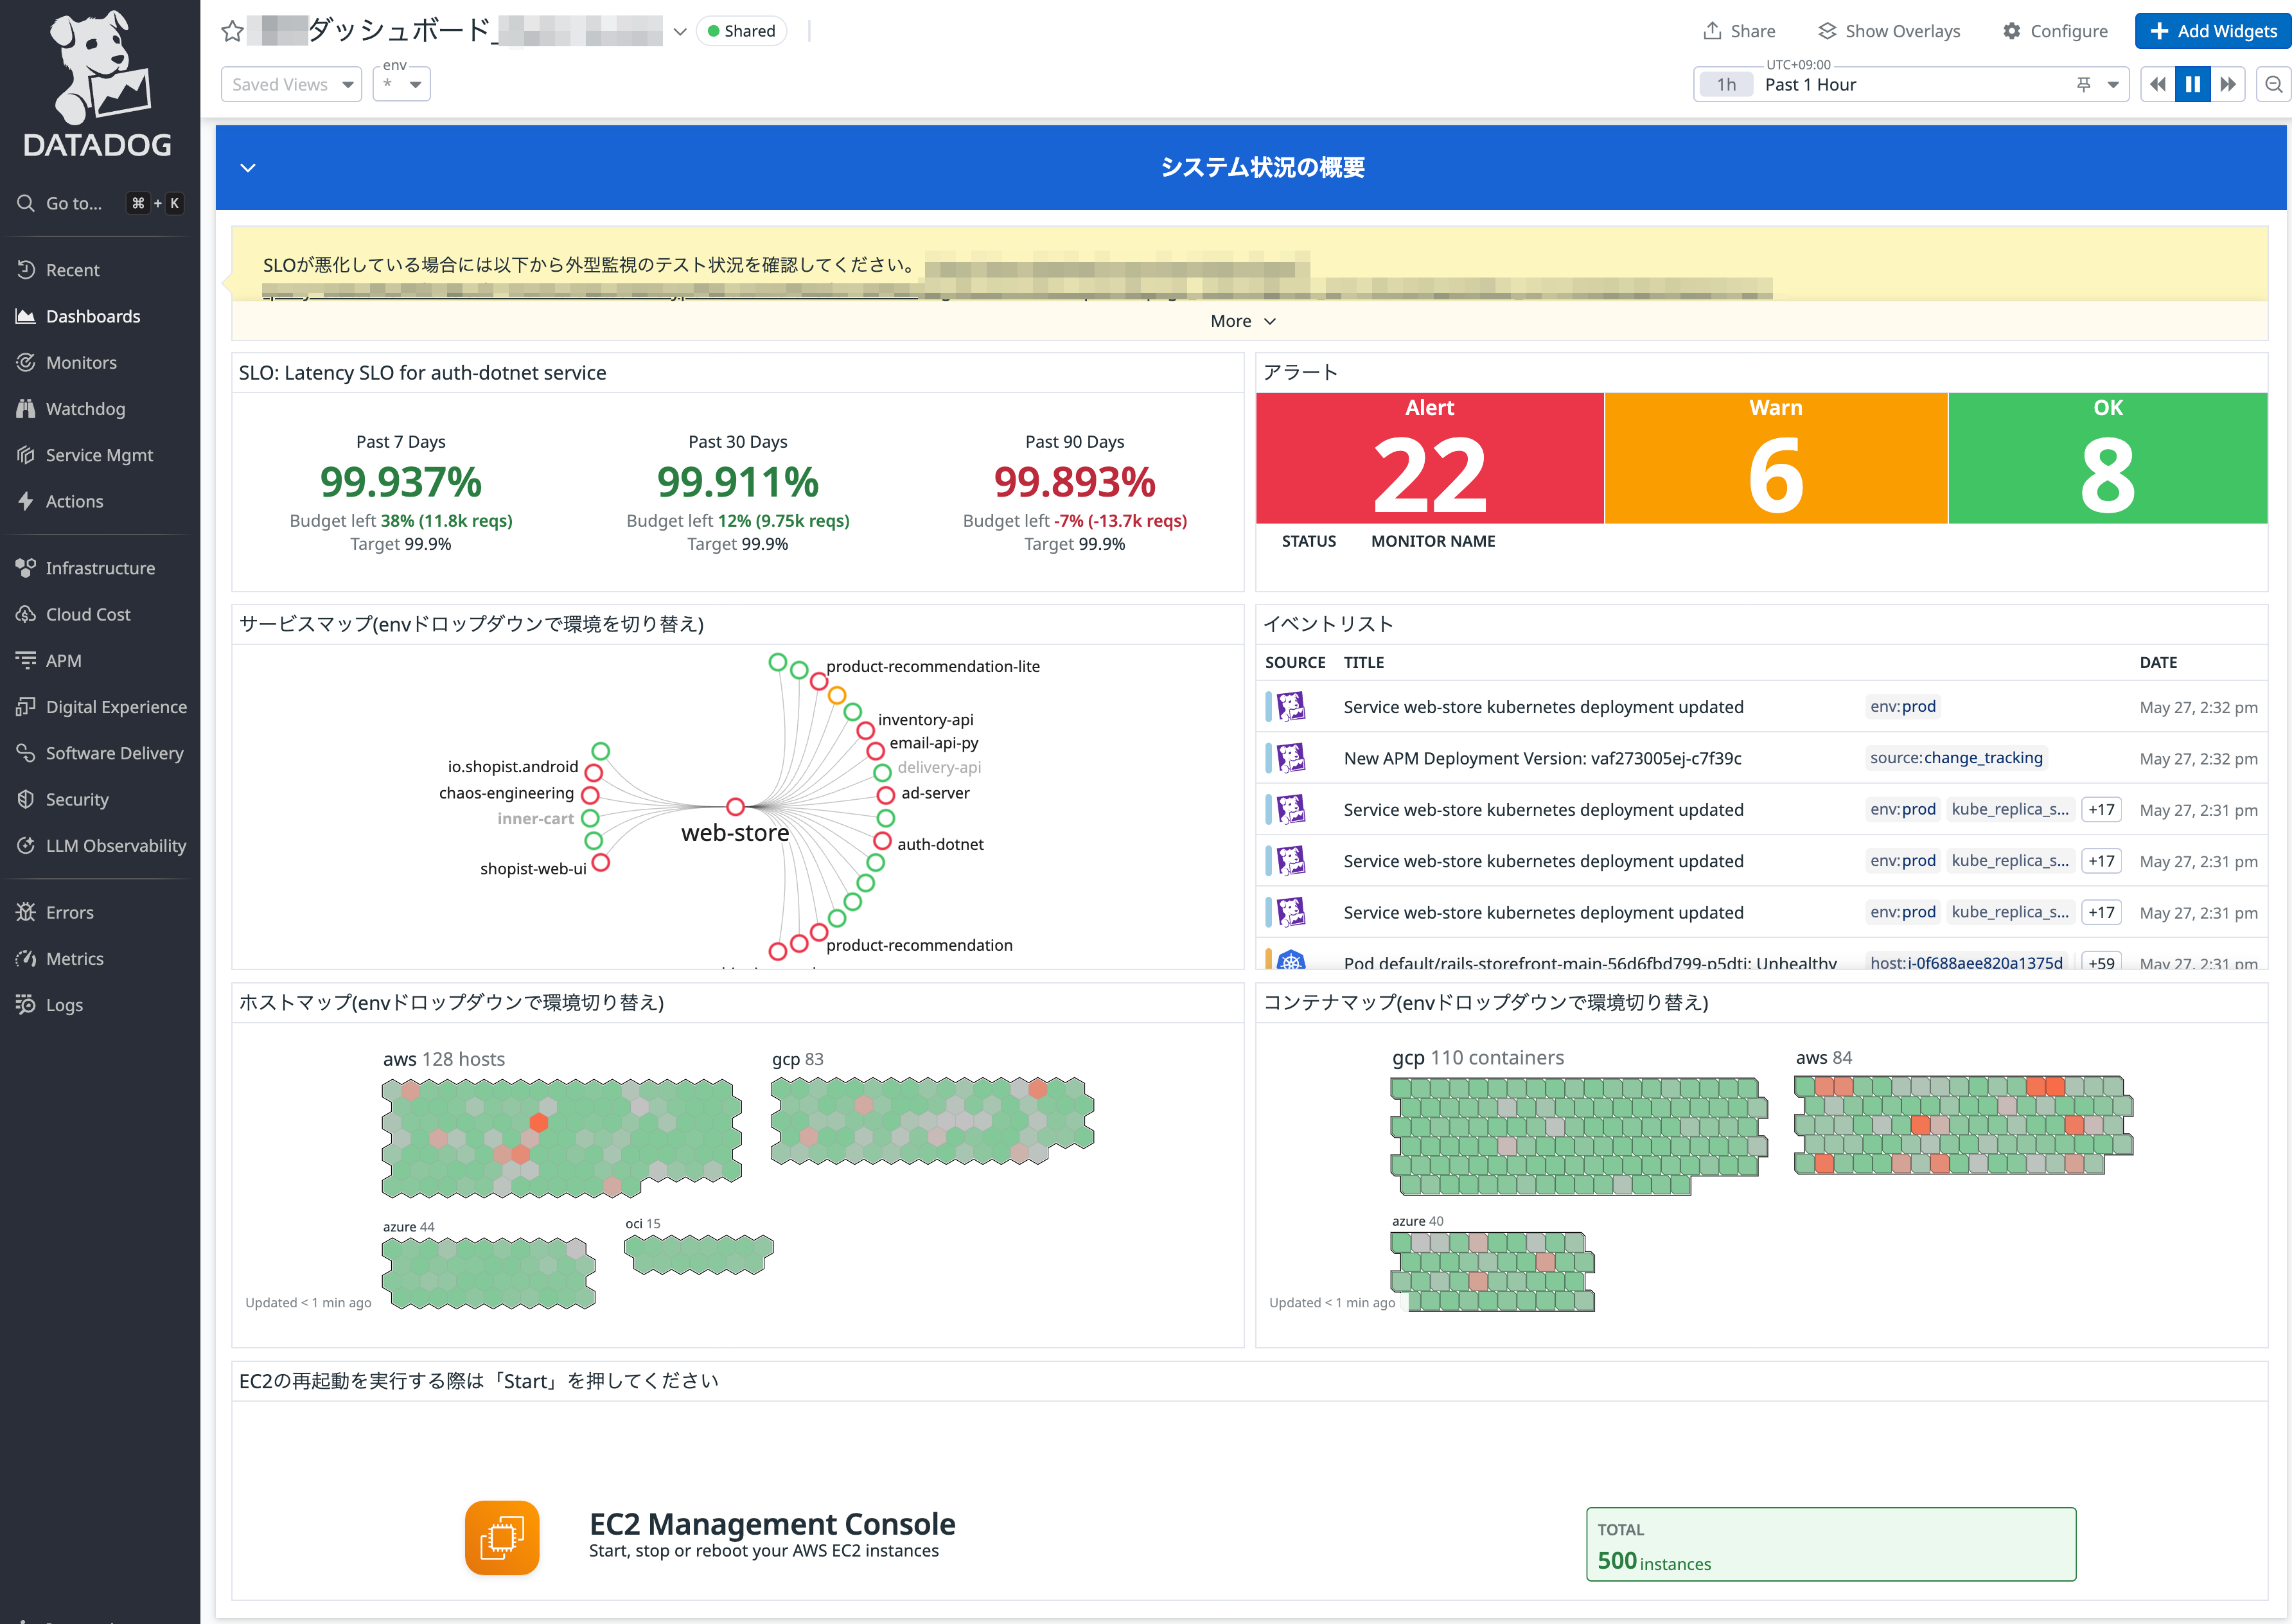Click the azure 40 containers group
2292x1624 pixels.
1492,1271
